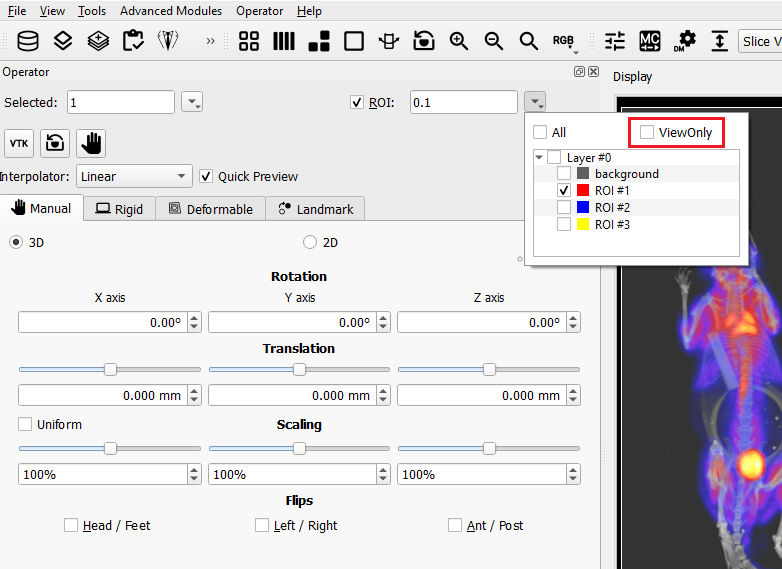The width and height of the screenshot is (782, 569).
Task: Click the VTK button in Operator panel
Action: (19, 143)
